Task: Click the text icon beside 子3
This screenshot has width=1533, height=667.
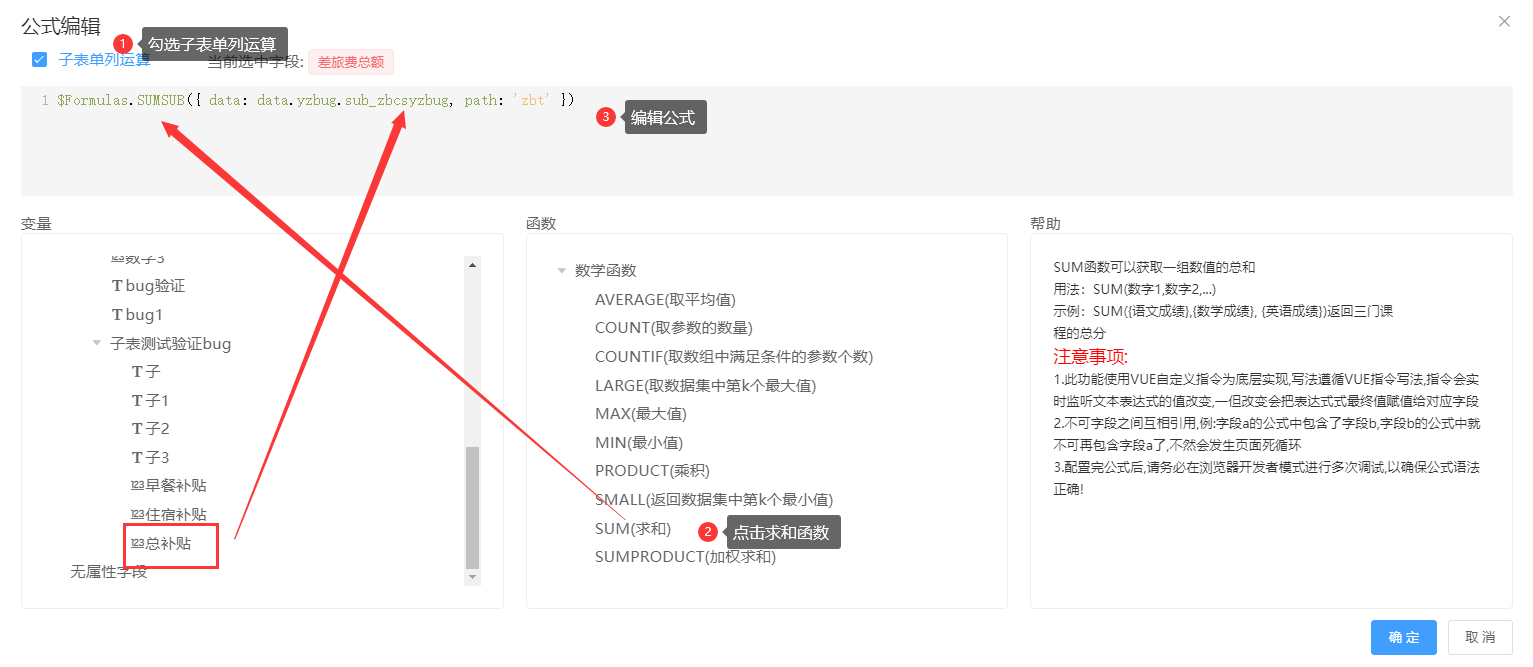Action: (x=138, y=457)
